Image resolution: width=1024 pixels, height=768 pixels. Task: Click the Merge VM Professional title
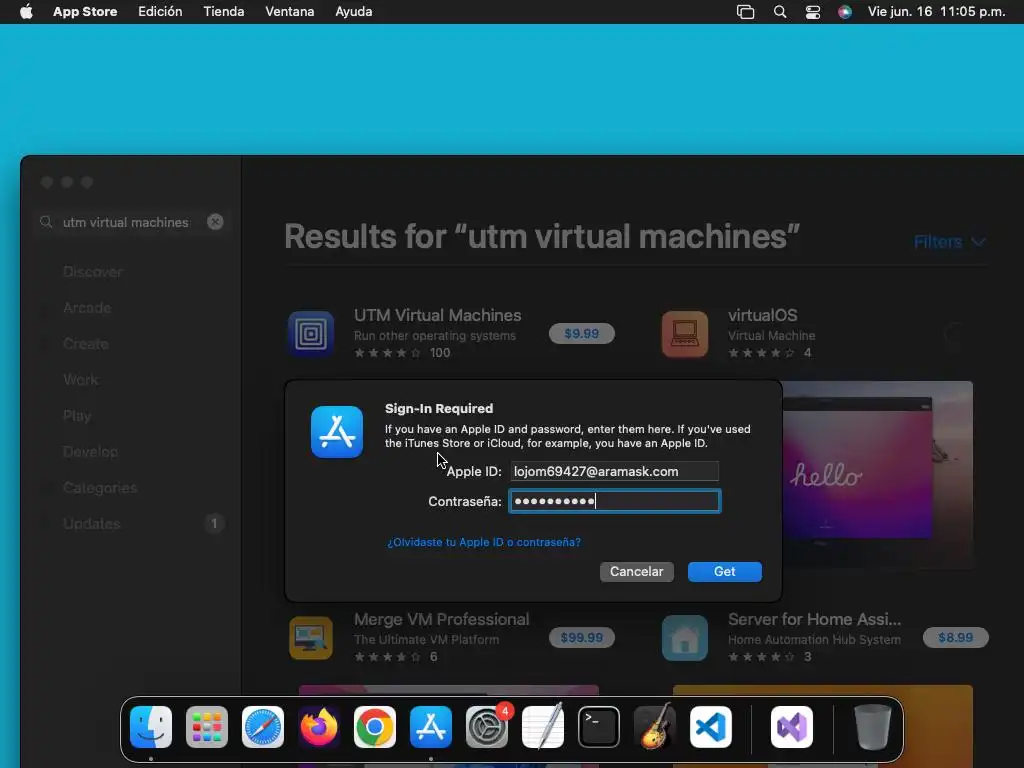coord(441,620)
